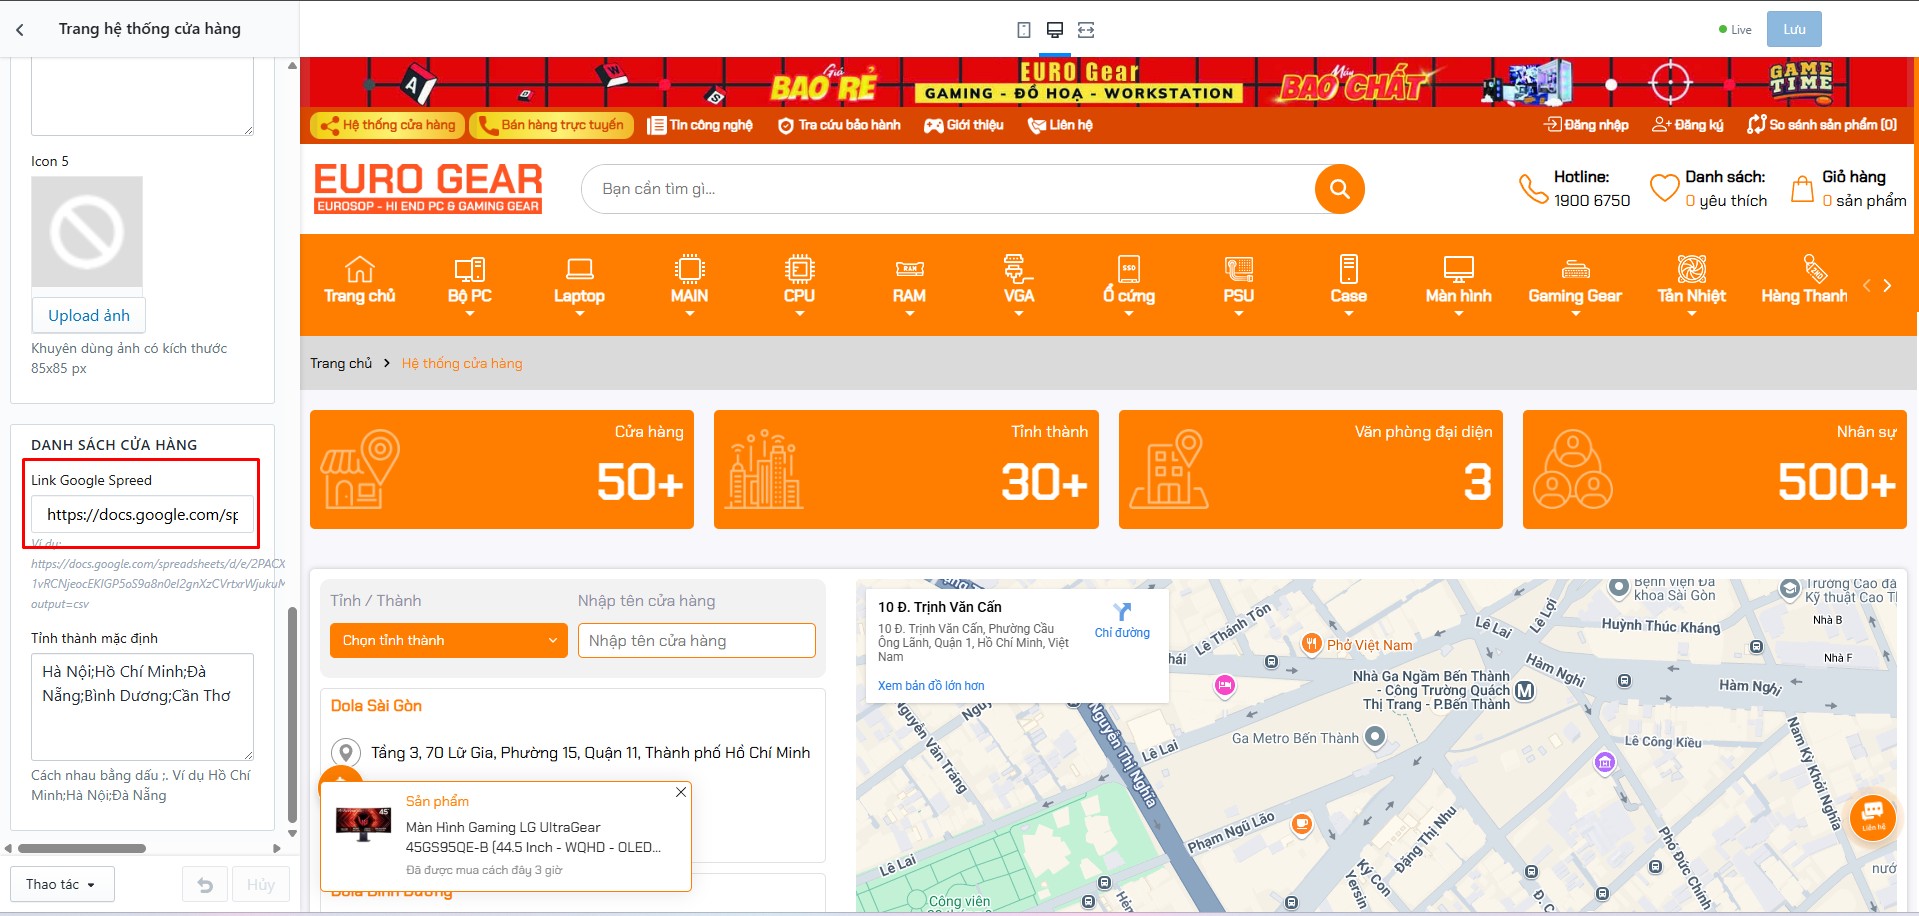This screenshot has height=916, width=1919.
Task: Open the MAIN motherboard category
Action: click(x=690, y=280)
